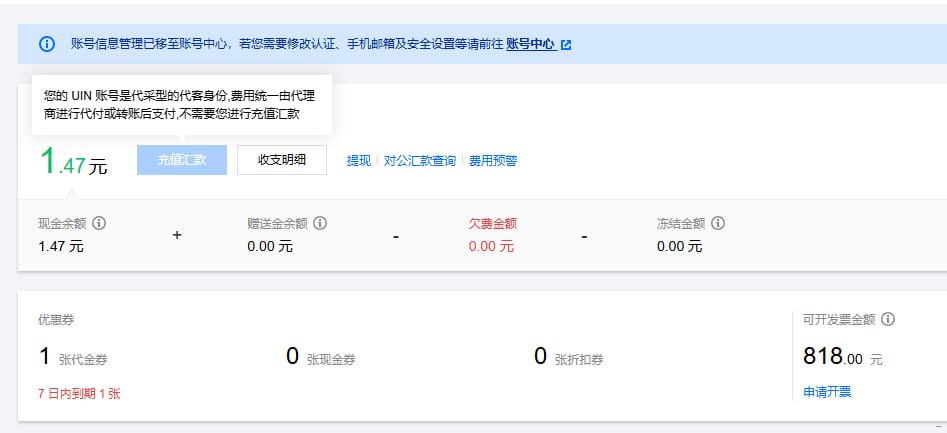Screen dimensions: 947x433
Task: Click the 818.00 元 invoiceable amount
Action: (842, 357)
